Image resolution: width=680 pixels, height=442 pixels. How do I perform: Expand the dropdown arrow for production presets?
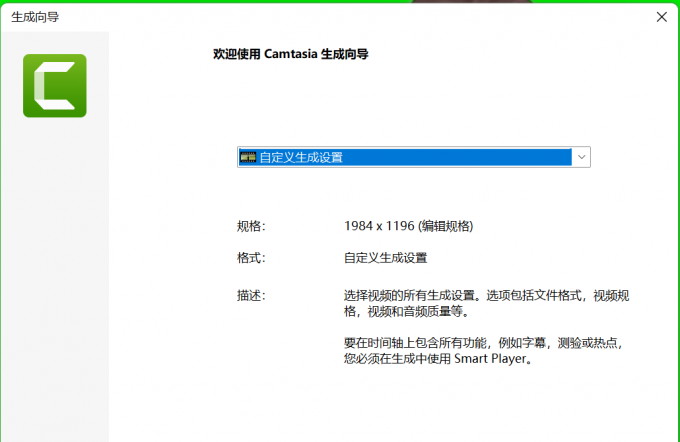pyautogui.click(x=582, y=157)
